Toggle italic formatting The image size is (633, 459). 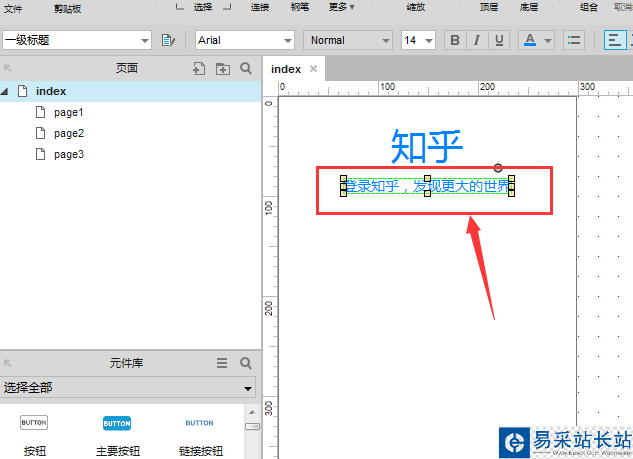tap(477, 40)
